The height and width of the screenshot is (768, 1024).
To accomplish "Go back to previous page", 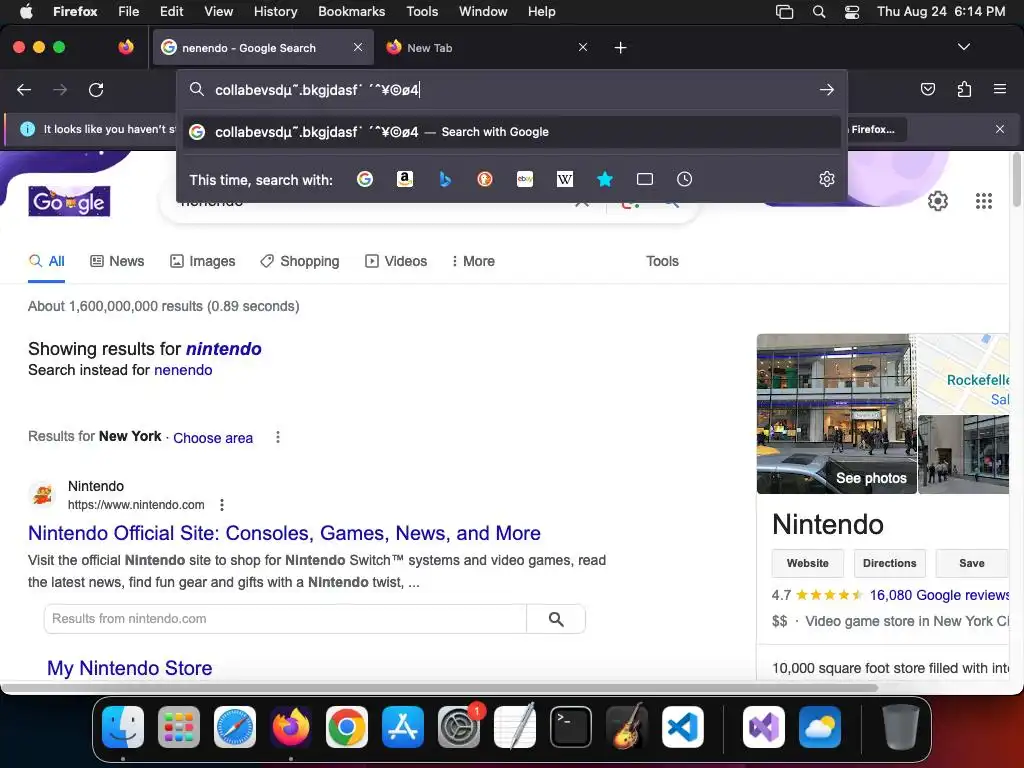I will tap(24, 89).
